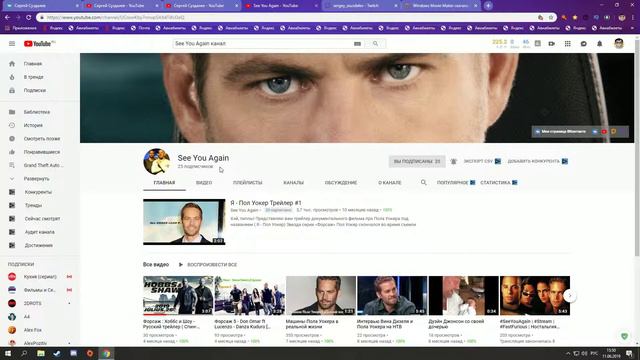640x360 pixels.
Task: Open Аудит канала in the sidebar
Action: pos(40,232)
